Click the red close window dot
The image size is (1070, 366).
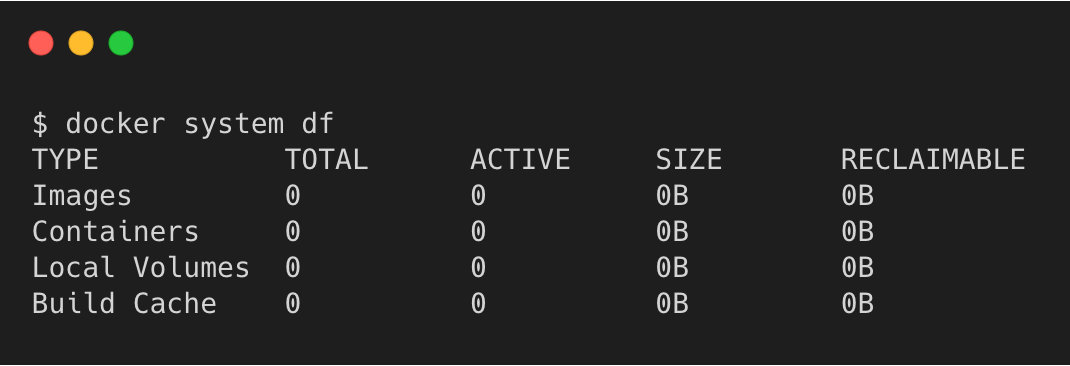41,43
